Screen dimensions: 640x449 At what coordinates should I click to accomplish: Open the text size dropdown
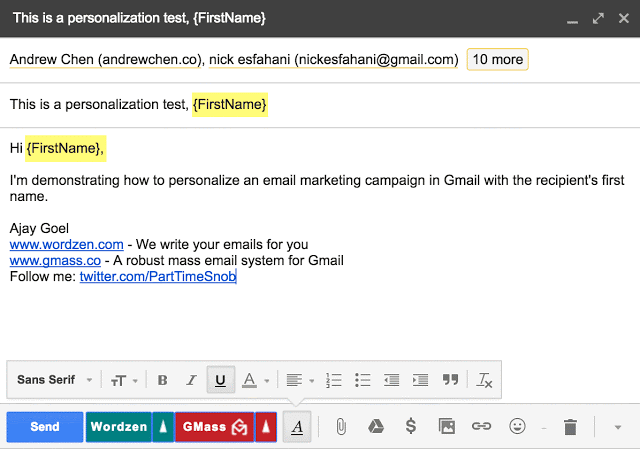tap(123, 380)
